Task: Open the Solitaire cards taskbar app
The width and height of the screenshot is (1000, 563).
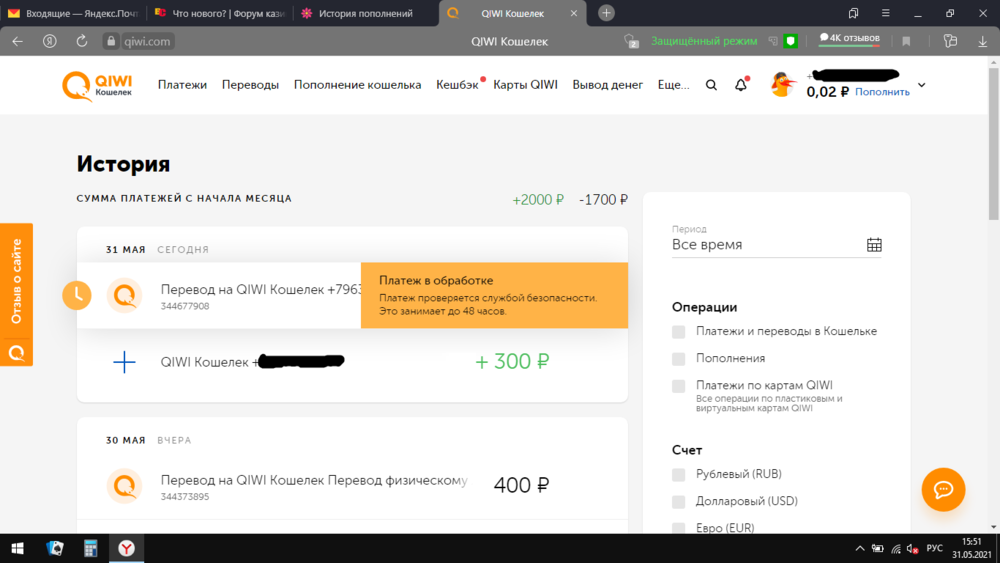Action: pyautogui.click(x=55, y=548)
